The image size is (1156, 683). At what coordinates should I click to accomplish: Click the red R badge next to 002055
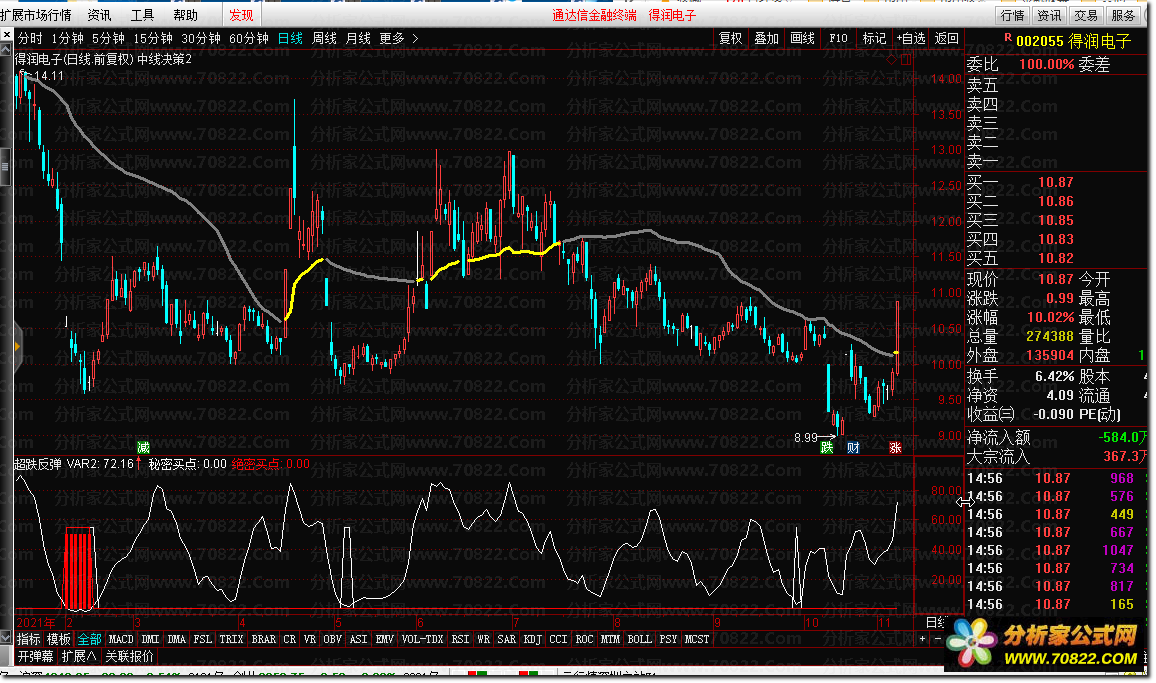pyautogui.click(x=1007, y=38)
